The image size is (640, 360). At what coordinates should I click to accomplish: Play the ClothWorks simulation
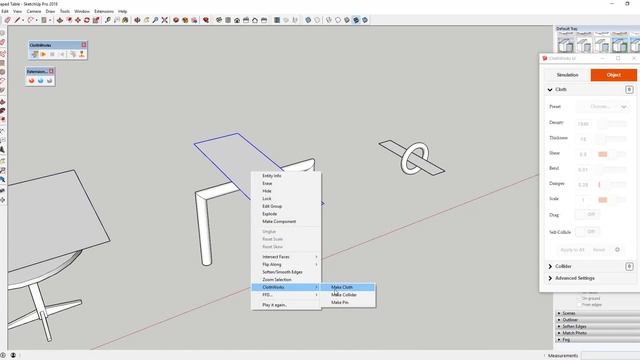pyautogui.click(x=43, y=54)
